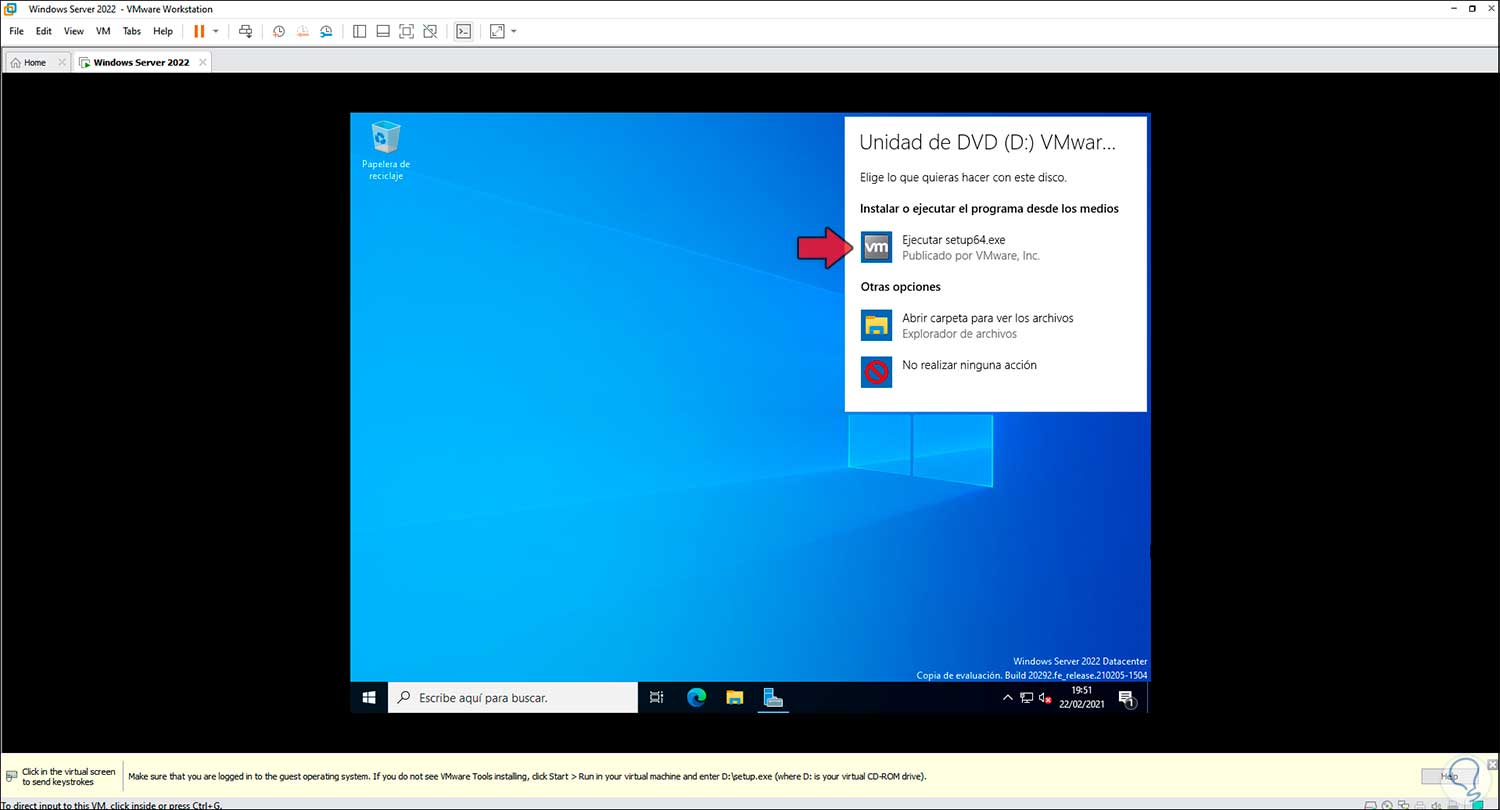Open the Help menu in the menu bar
1500x810 pixels.
163,31
